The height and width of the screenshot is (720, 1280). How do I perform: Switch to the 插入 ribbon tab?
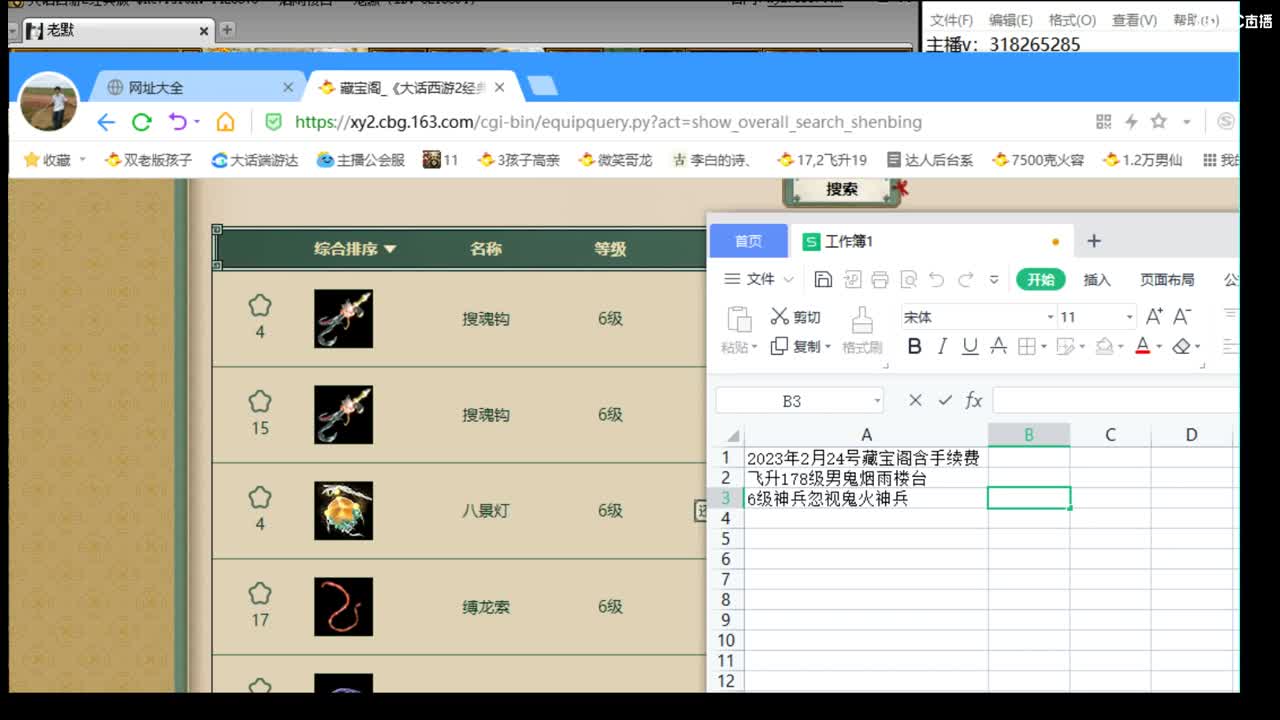1097,280
